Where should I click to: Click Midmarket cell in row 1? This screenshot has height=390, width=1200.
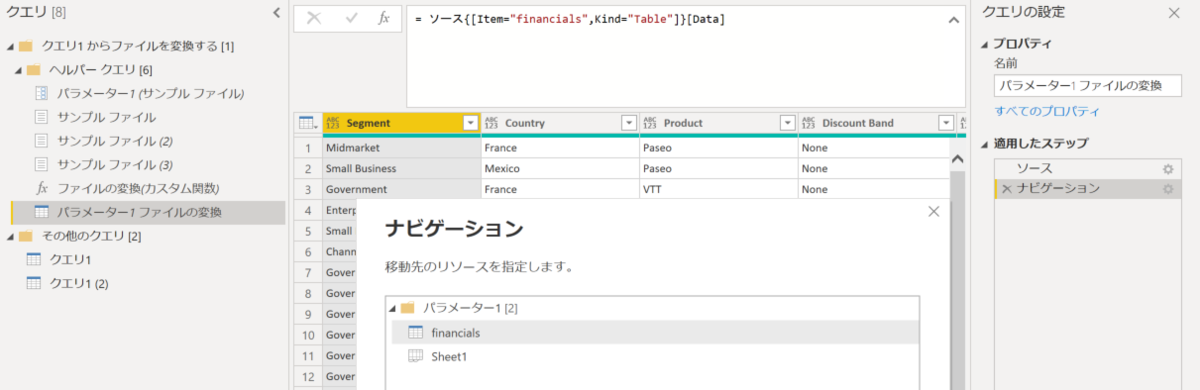[402, 147]
